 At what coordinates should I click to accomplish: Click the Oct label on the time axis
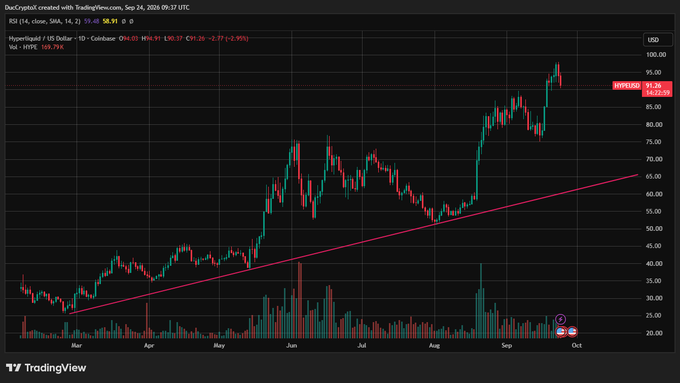(x=576, y=346)
